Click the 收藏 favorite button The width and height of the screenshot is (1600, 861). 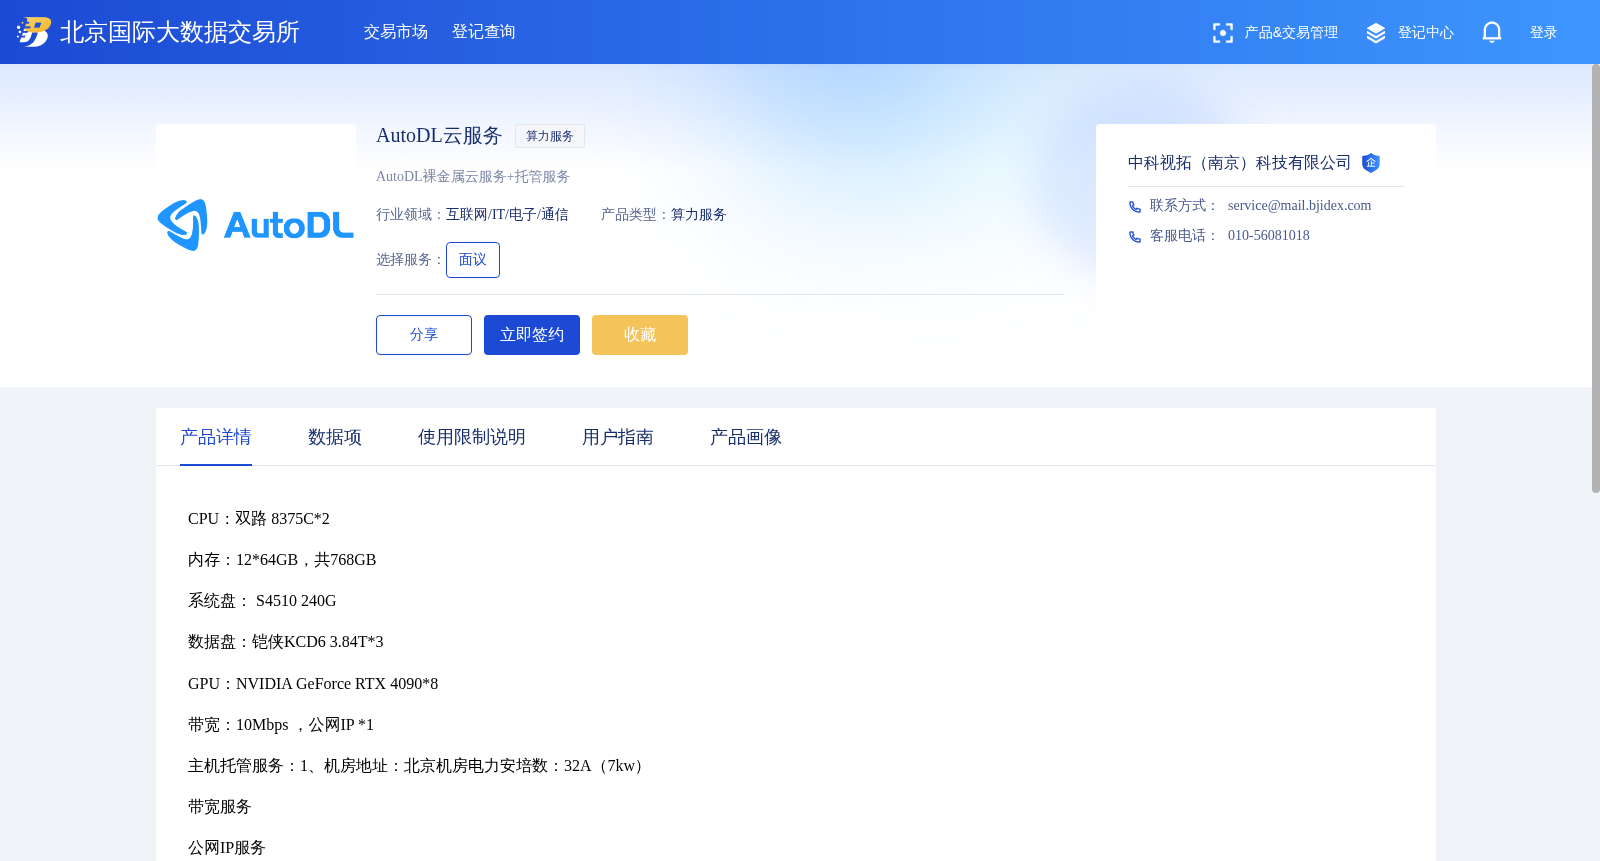640,335
